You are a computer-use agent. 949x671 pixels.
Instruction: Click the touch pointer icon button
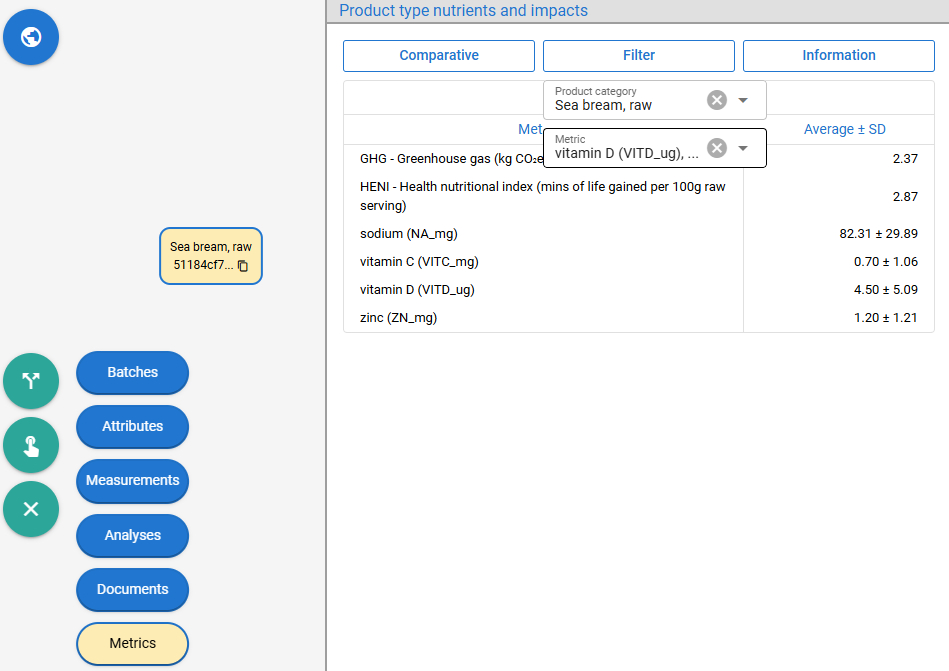point(31,445)
